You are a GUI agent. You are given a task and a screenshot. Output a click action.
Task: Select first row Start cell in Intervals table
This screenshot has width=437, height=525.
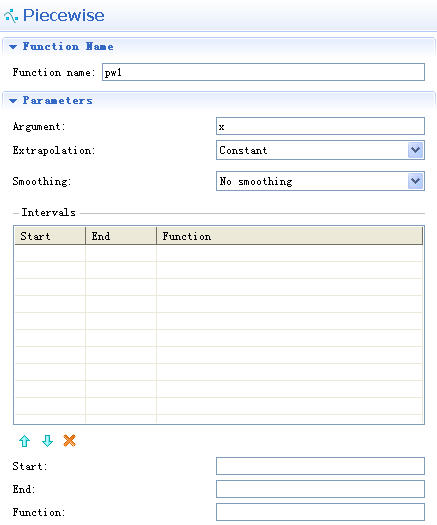50,253
